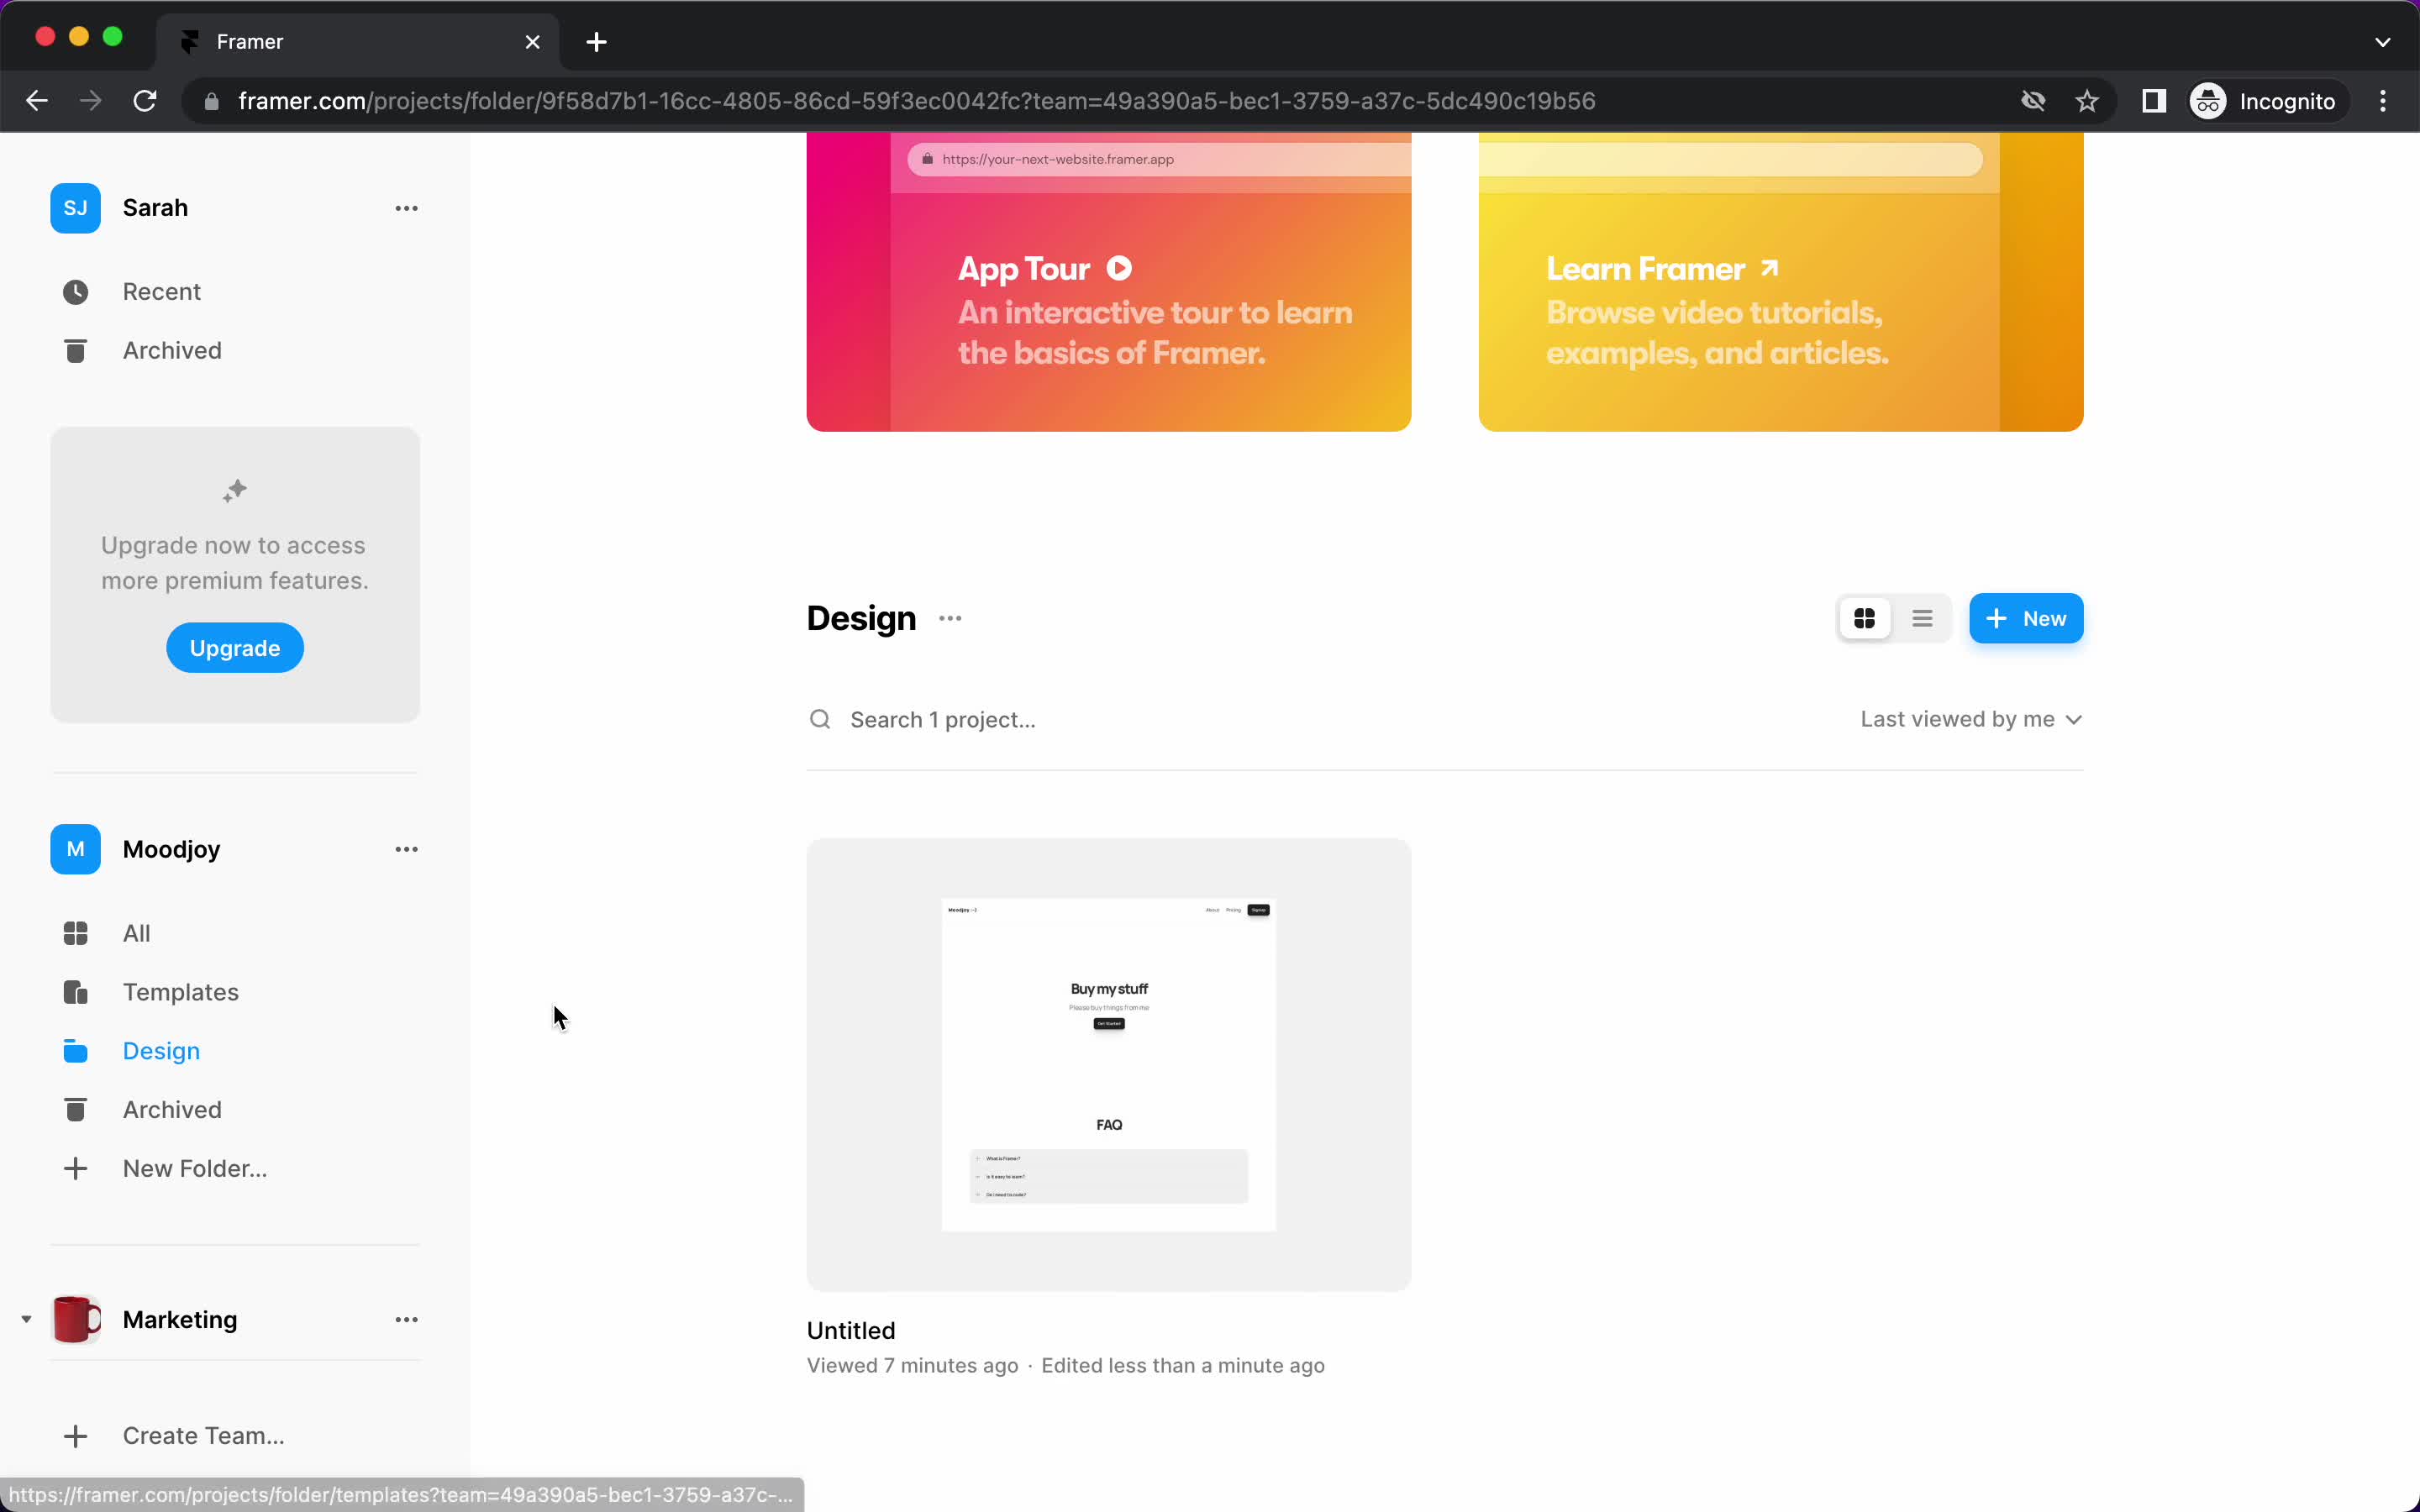Click the Upgrade button
This screenshot has width=2420, height=1512.
[x=235, y=648]
